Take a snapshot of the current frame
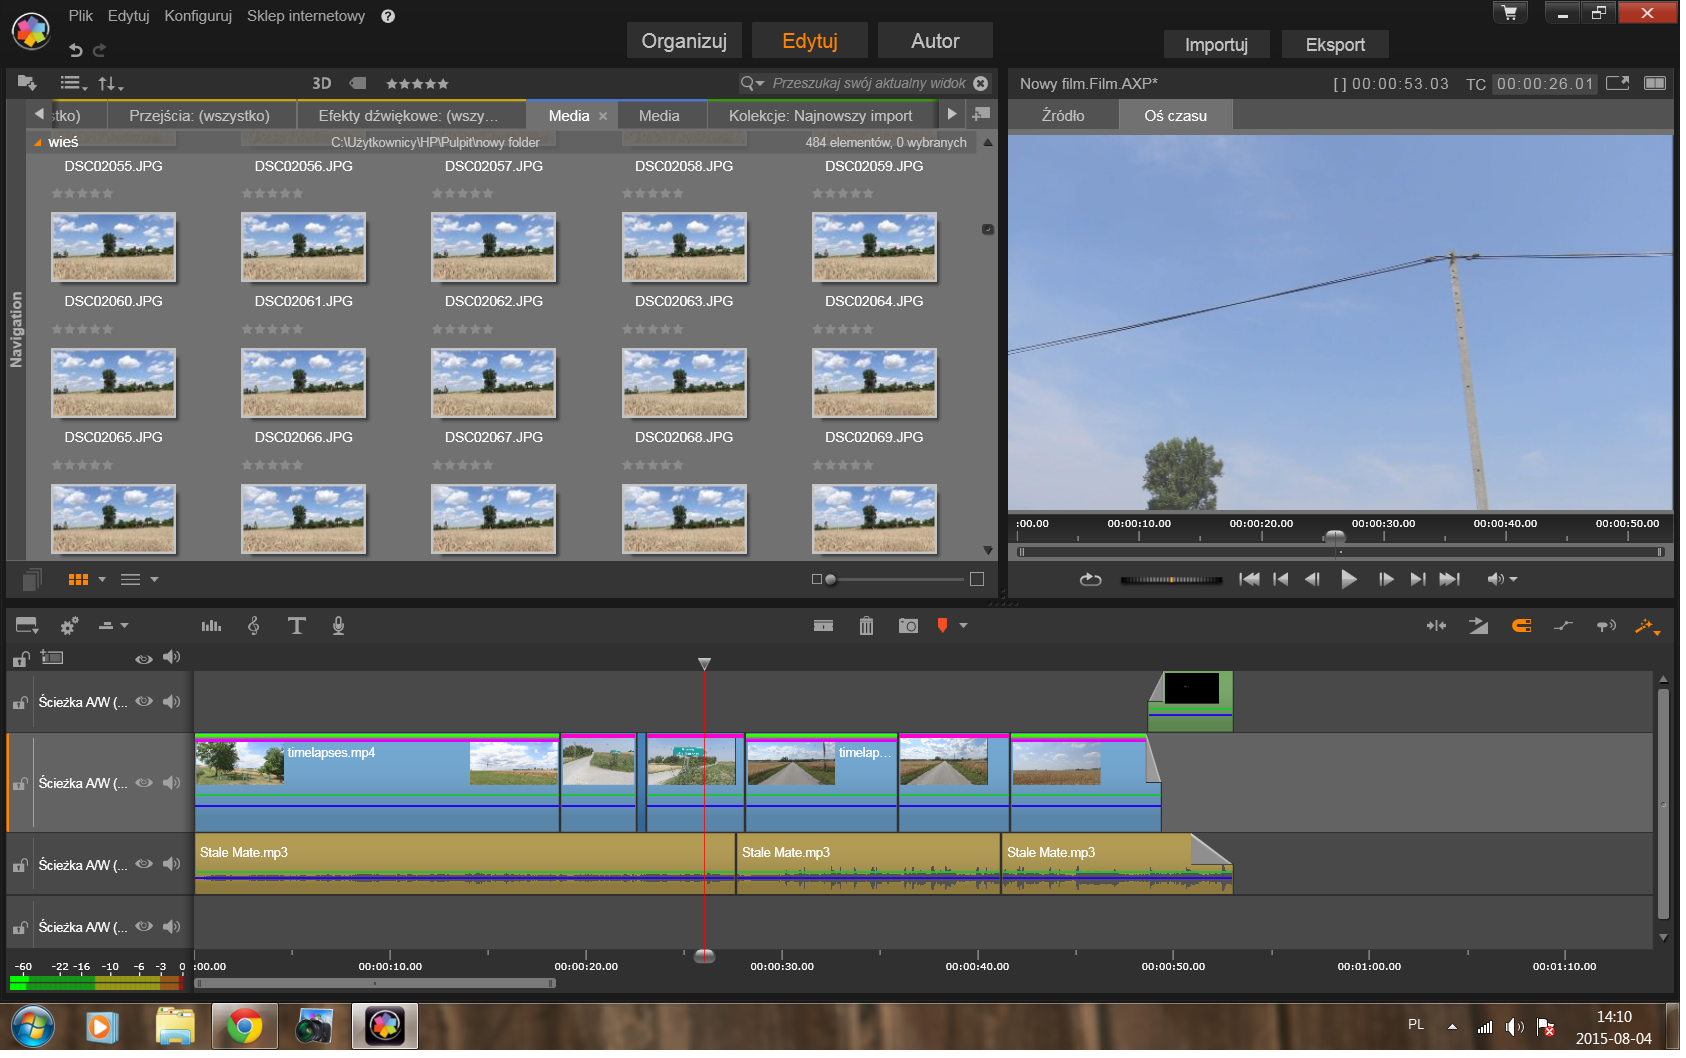 pyautogui.click(x=908, y=625)
